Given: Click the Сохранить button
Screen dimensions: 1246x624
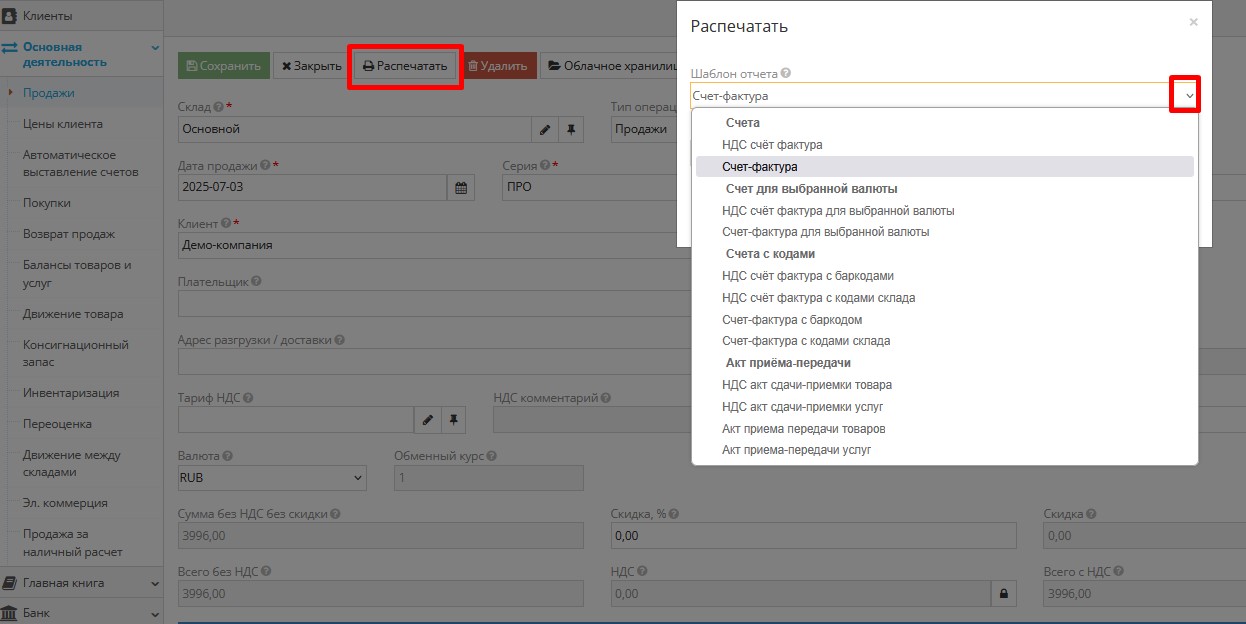Looking at the screenshot, I should tap(223, 66).
